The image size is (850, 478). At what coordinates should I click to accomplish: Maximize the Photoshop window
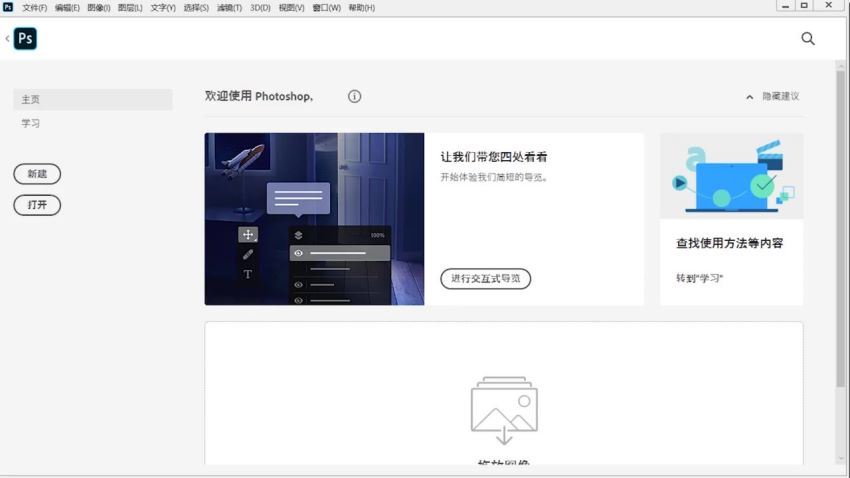[804, 5]
